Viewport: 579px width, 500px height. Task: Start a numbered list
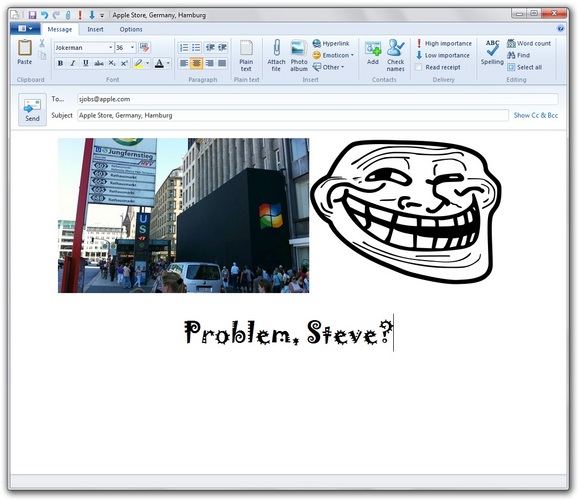(184, 48)
